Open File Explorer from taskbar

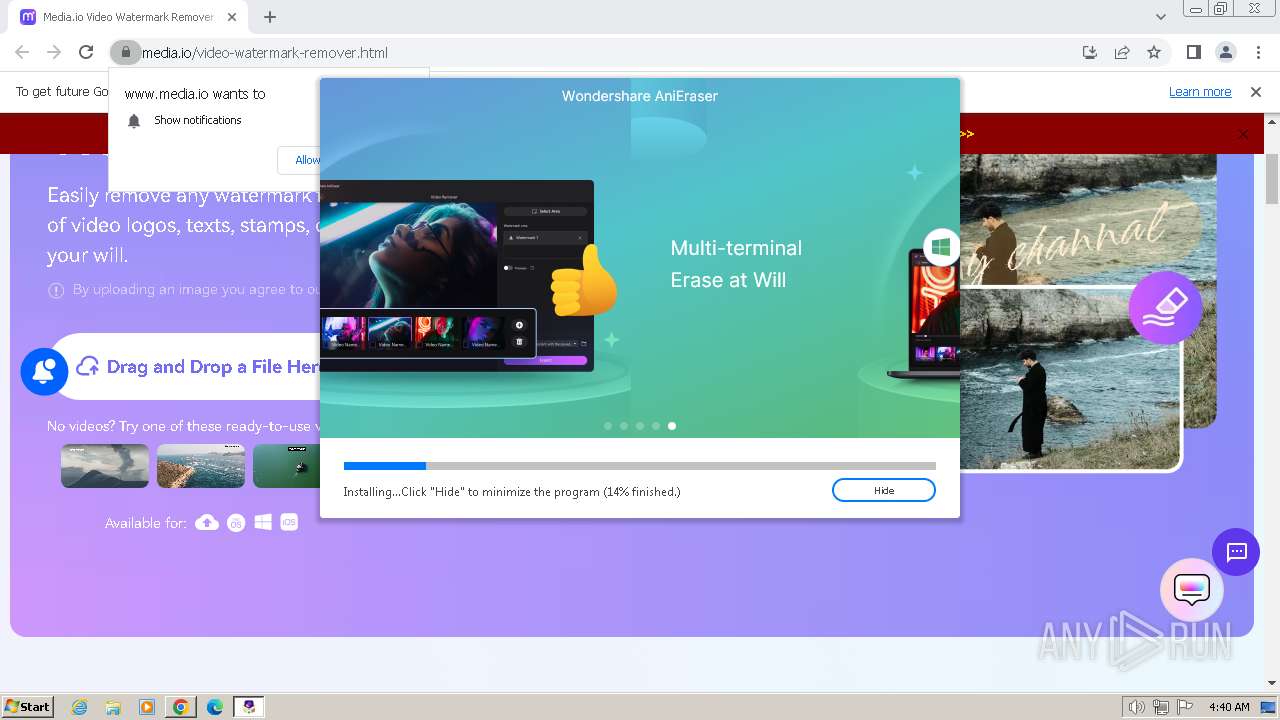[x=113, y=707]
